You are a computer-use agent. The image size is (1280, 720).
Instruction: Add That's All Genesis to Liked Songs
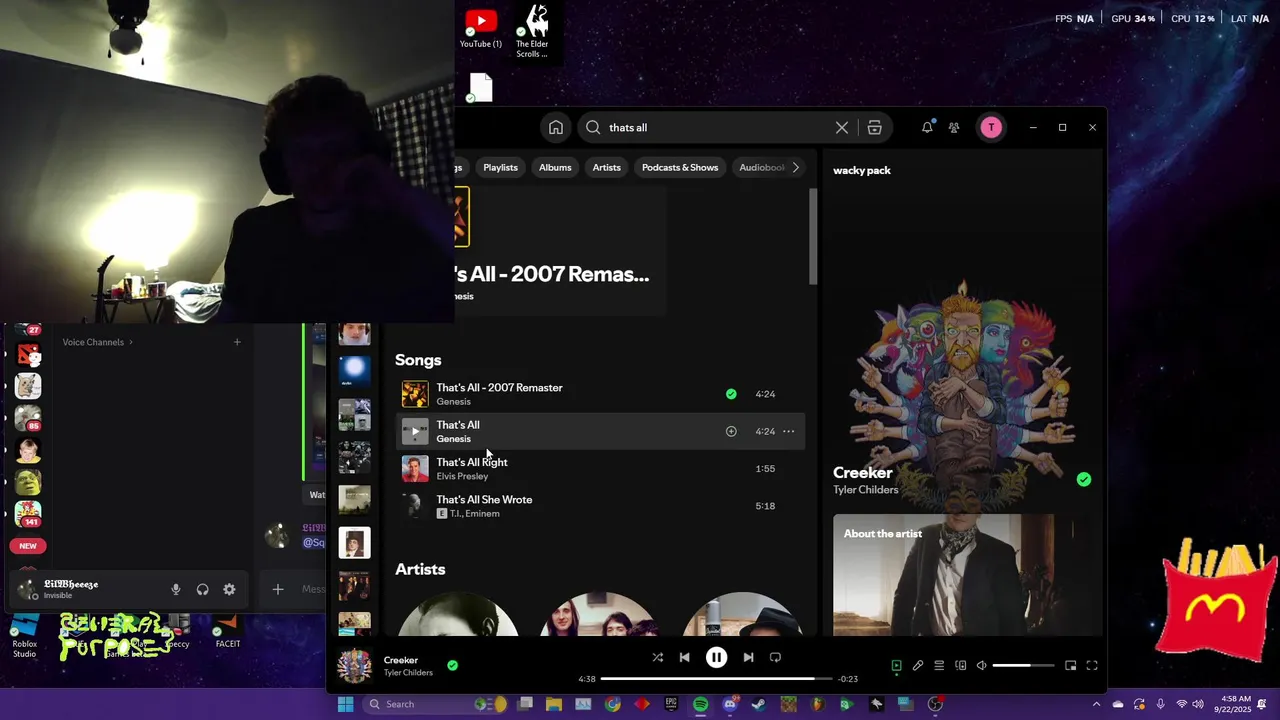pyautogui.click(x=731, y=431)
